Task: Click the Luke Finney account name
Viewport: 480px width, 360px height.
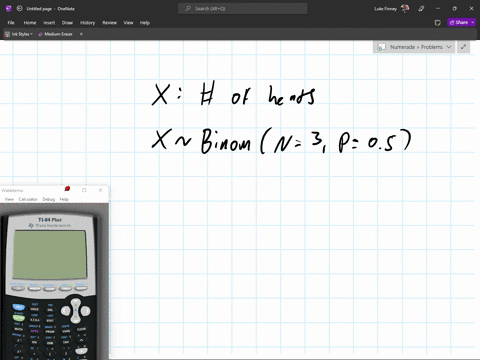Action: tap(385, 9)
